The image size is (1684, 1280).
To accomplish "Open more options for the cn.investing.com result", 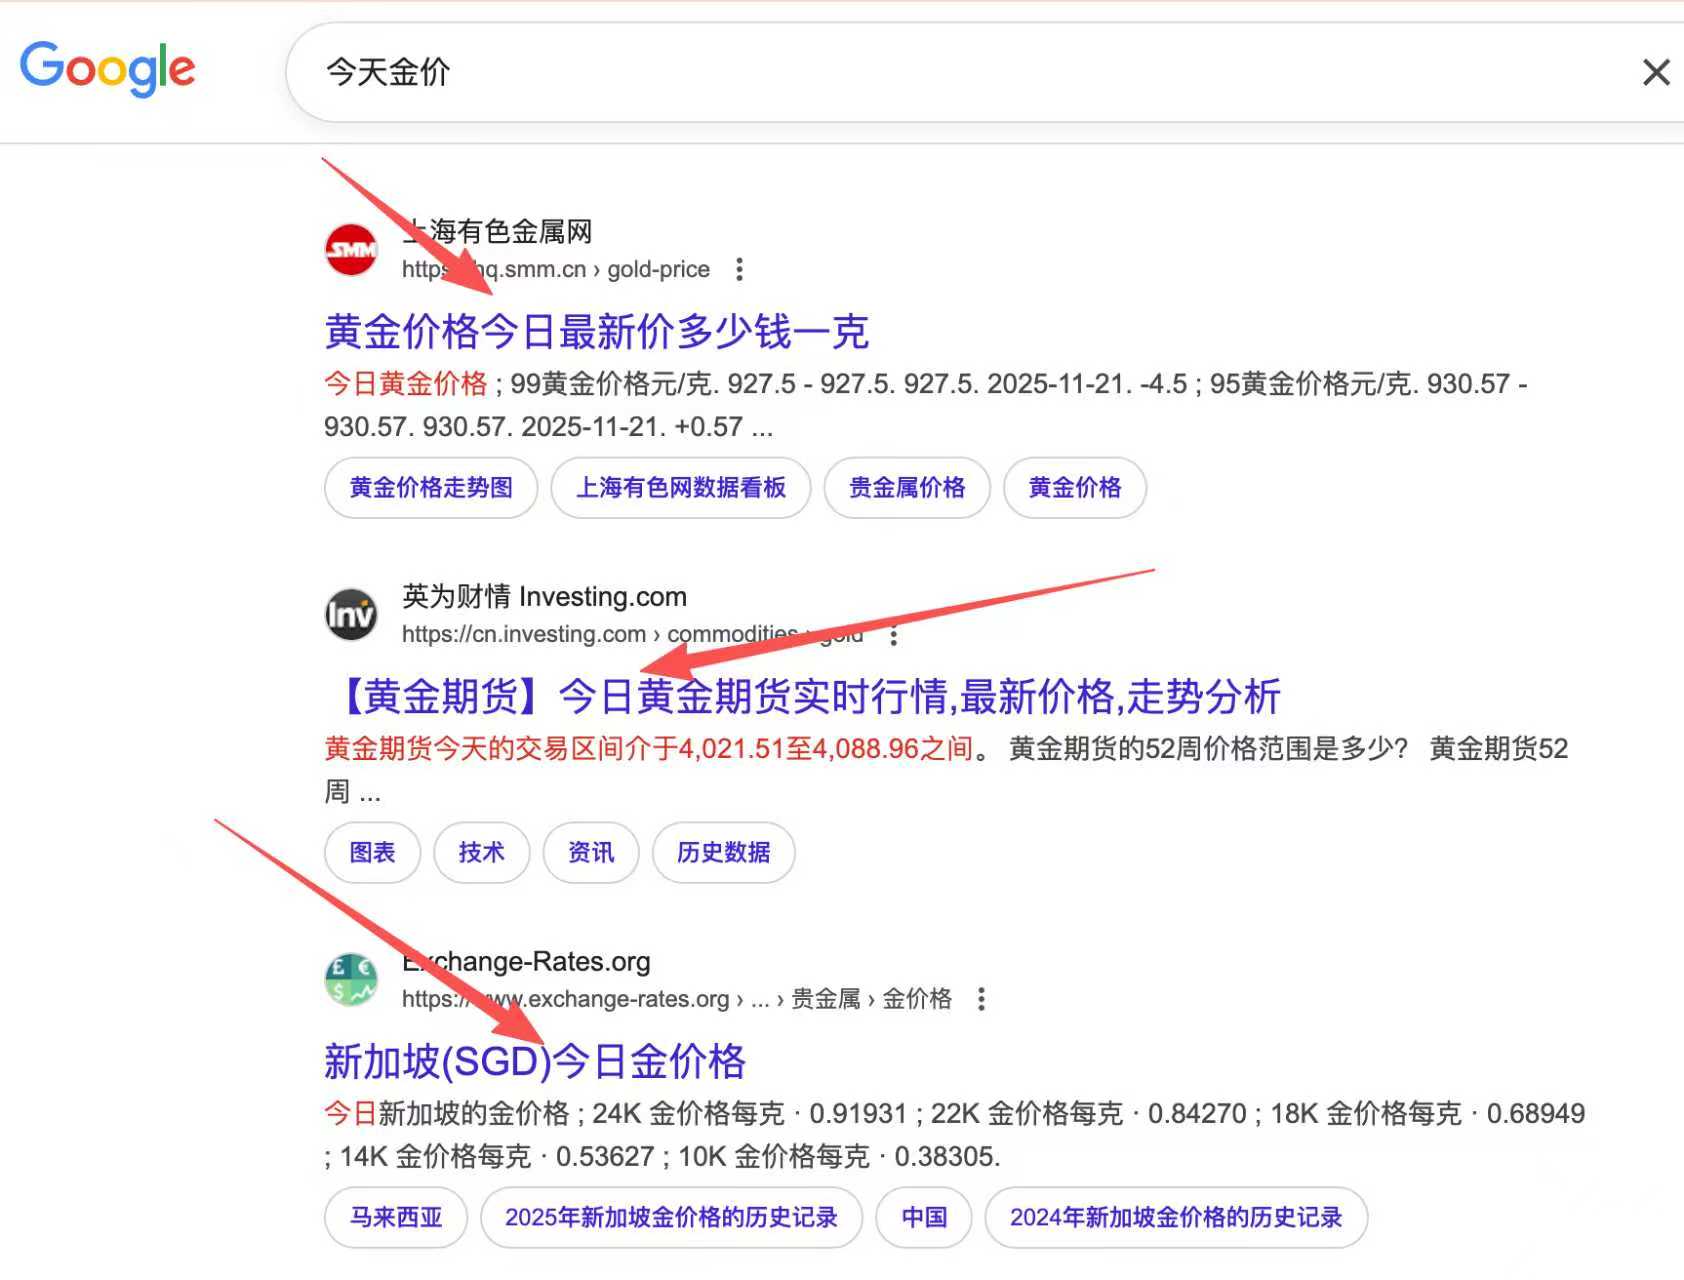I will coord(894,634).
